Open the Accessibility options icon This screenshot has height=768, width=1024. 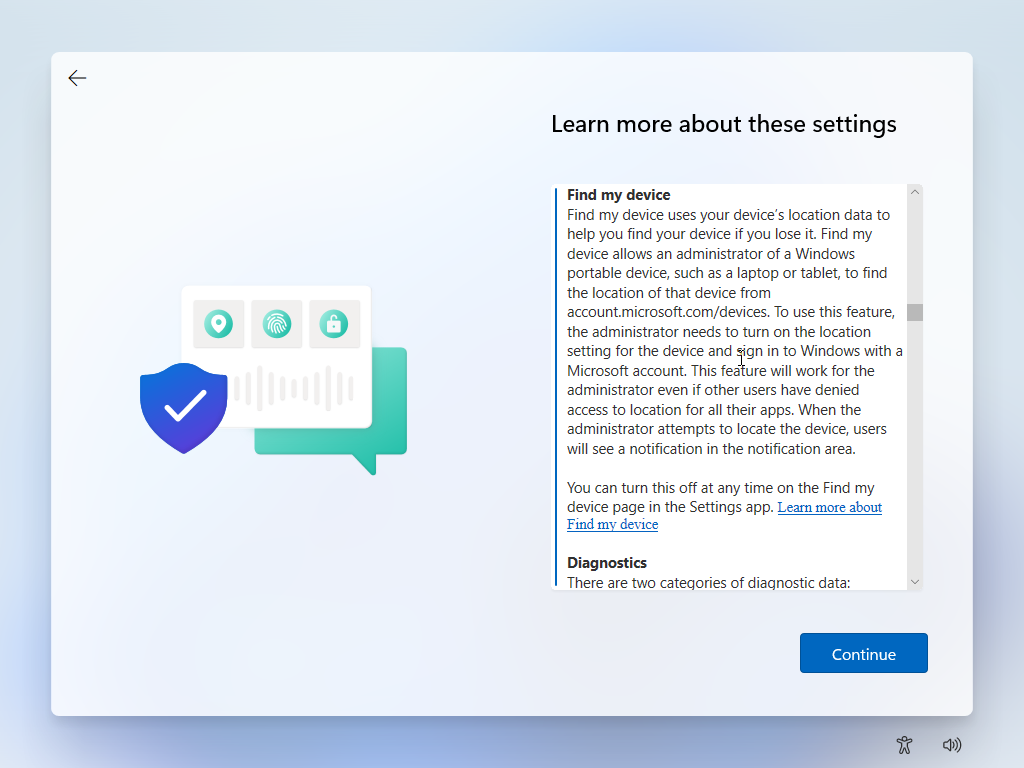tap(904, 744)
